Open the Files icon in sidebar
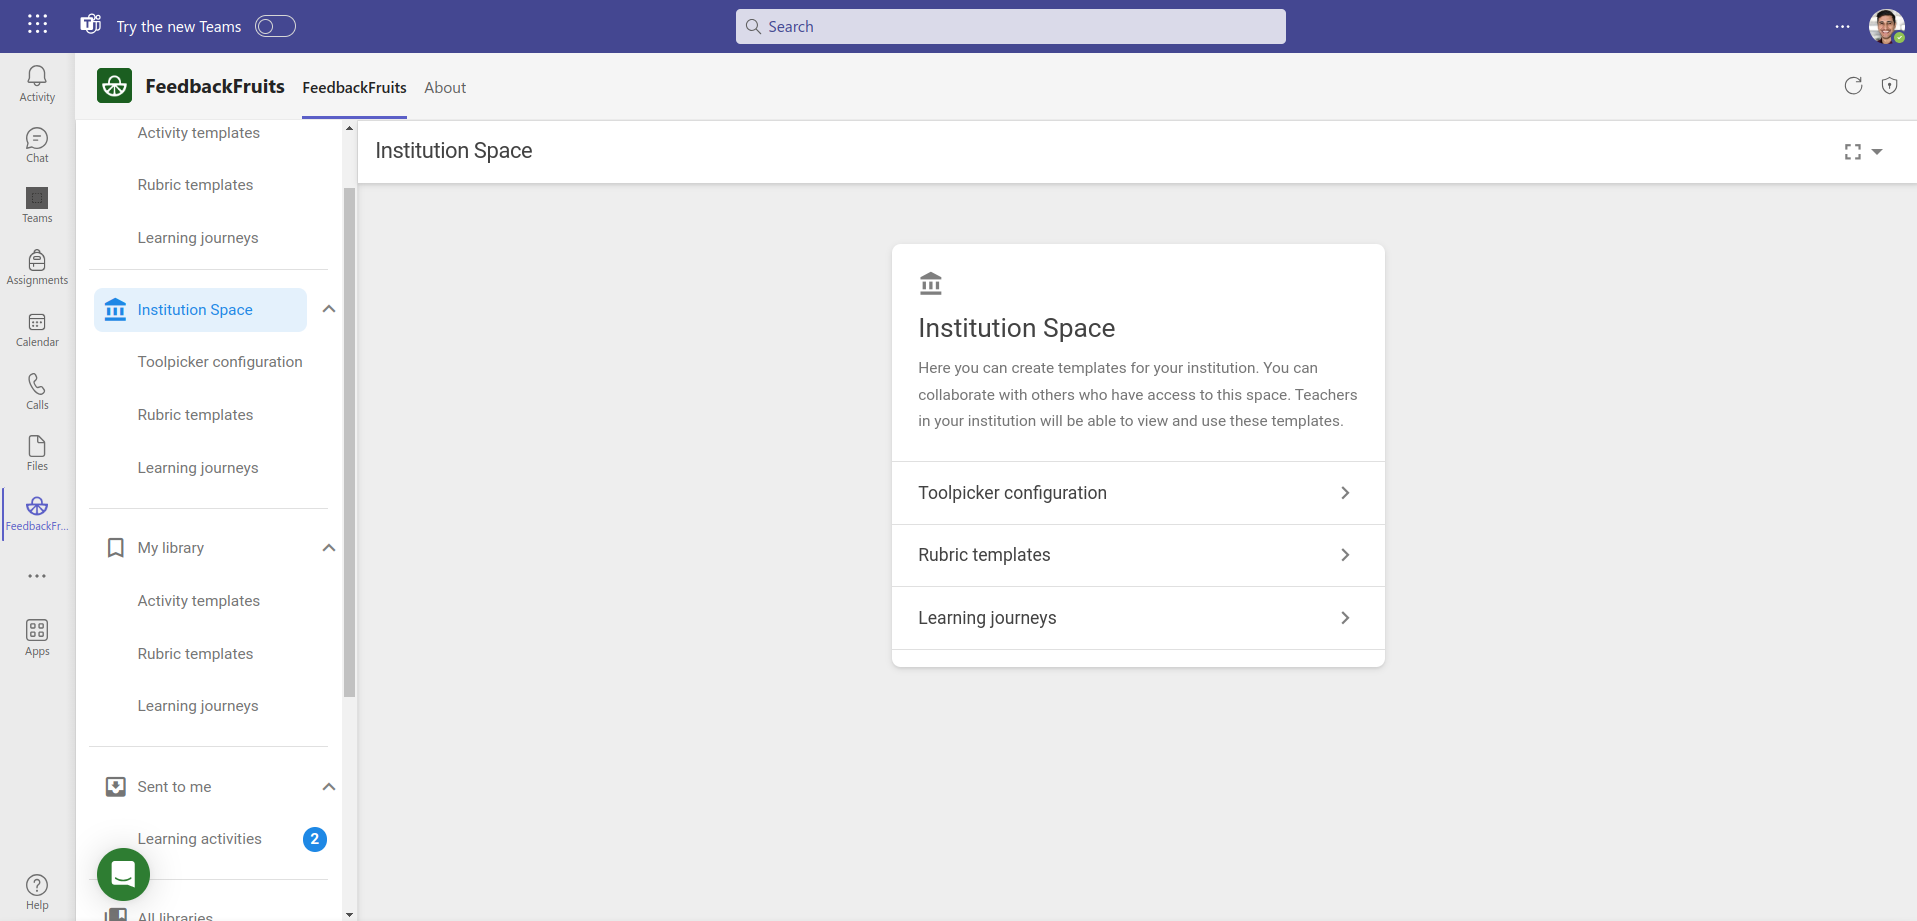The height and width of the screenshot is (921, 1917). tap(37, 452)
